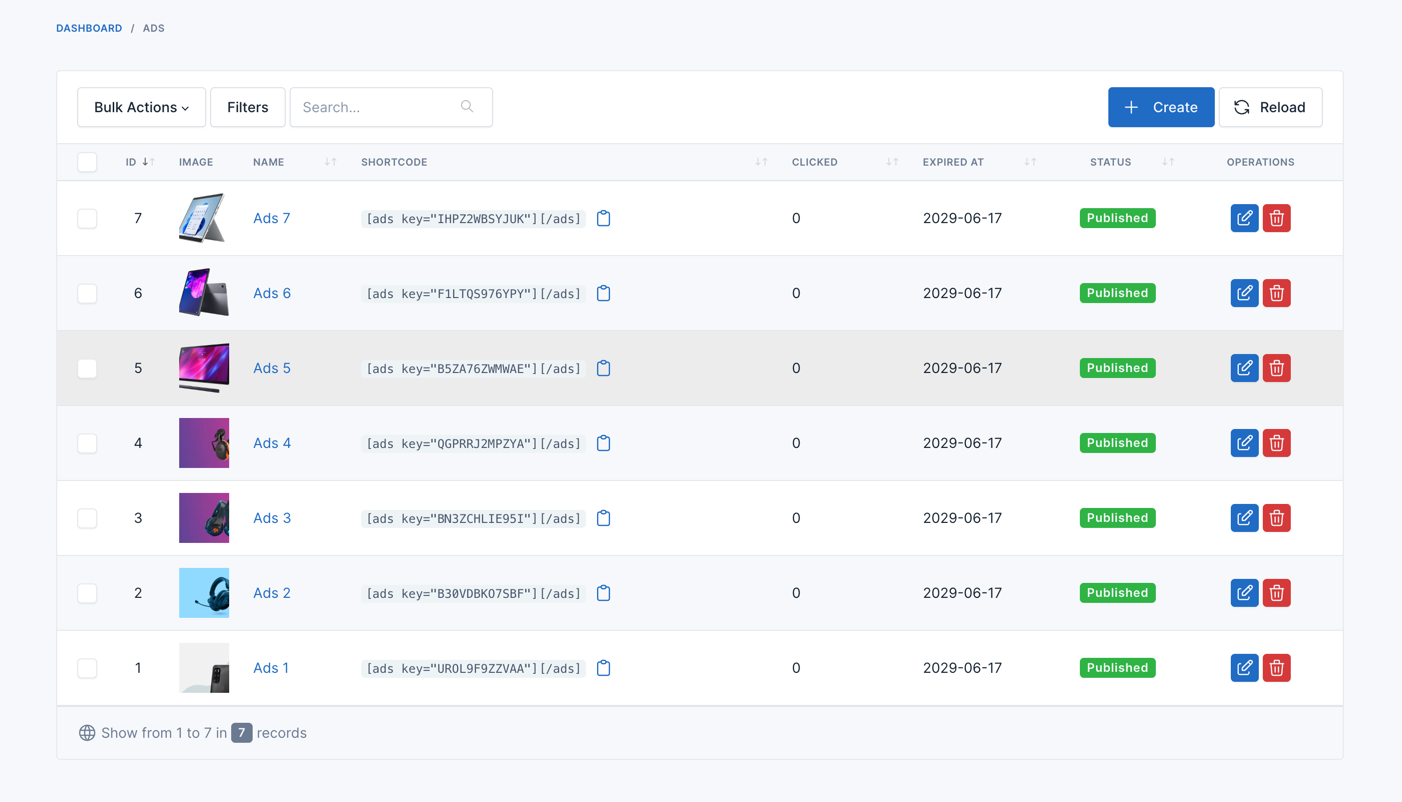Check the box for Ads 6 row
This screenshot has width=1402, height=802.
click(x=87, y=293)
